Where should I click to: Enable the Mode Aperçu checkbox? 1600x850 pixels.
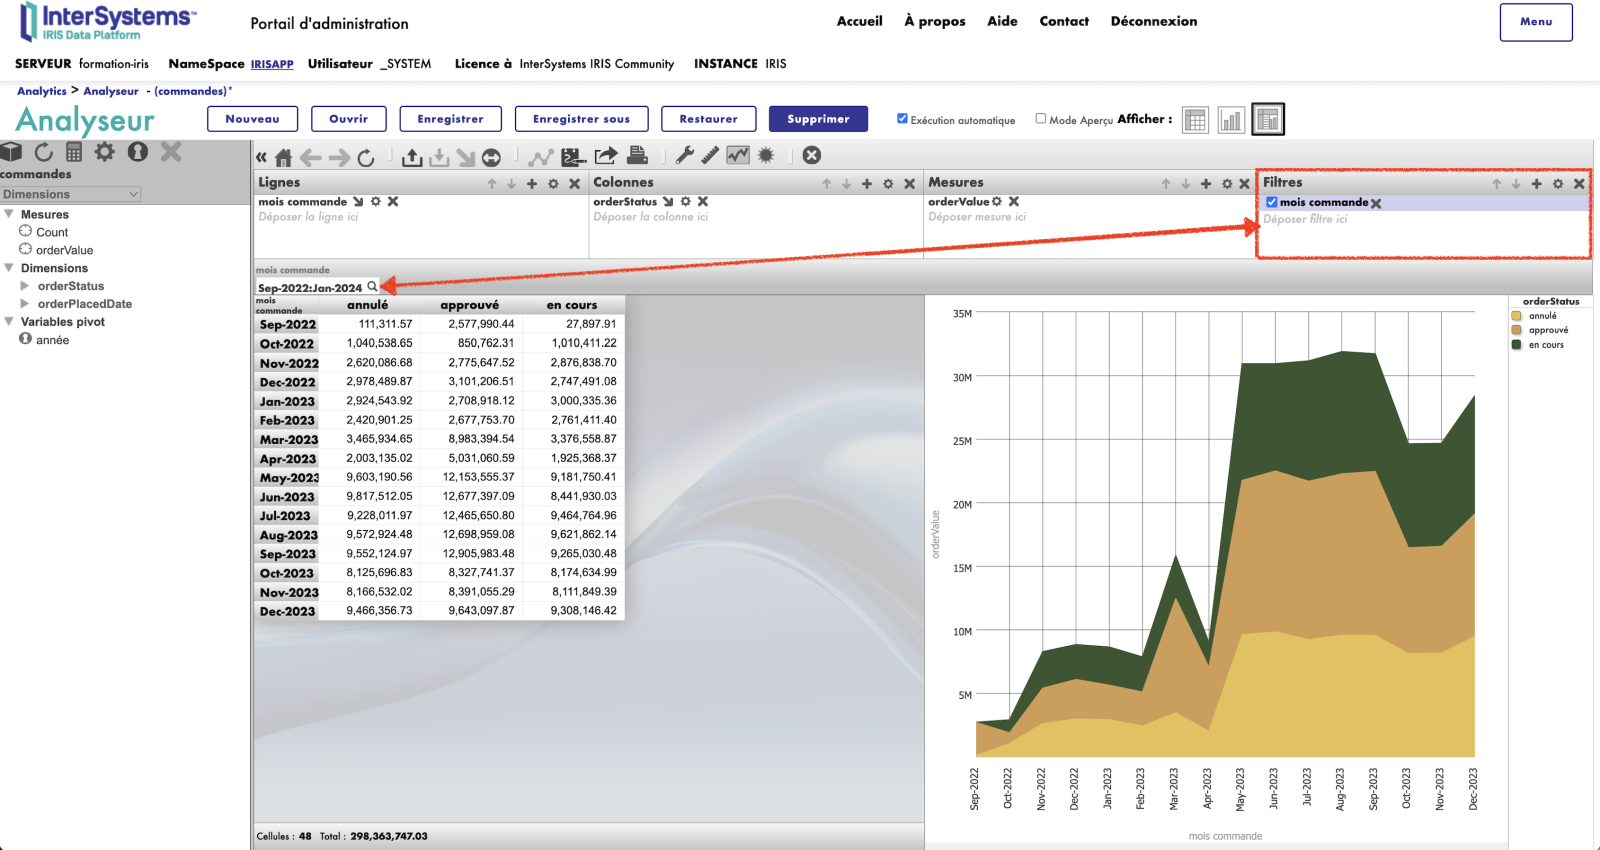pyautogui.click(x=1041, y=119)
